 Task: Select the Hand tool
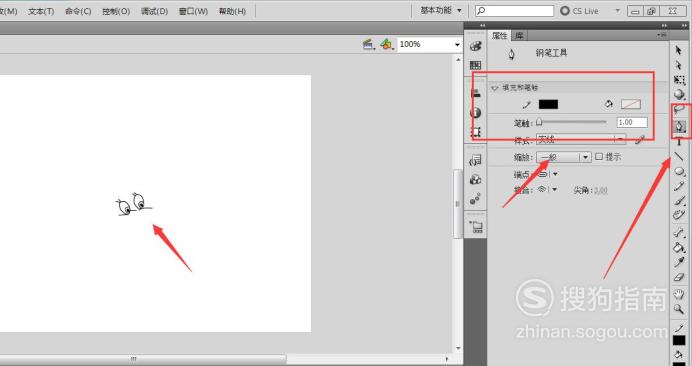pyautogui.click(x=679, y=294)
